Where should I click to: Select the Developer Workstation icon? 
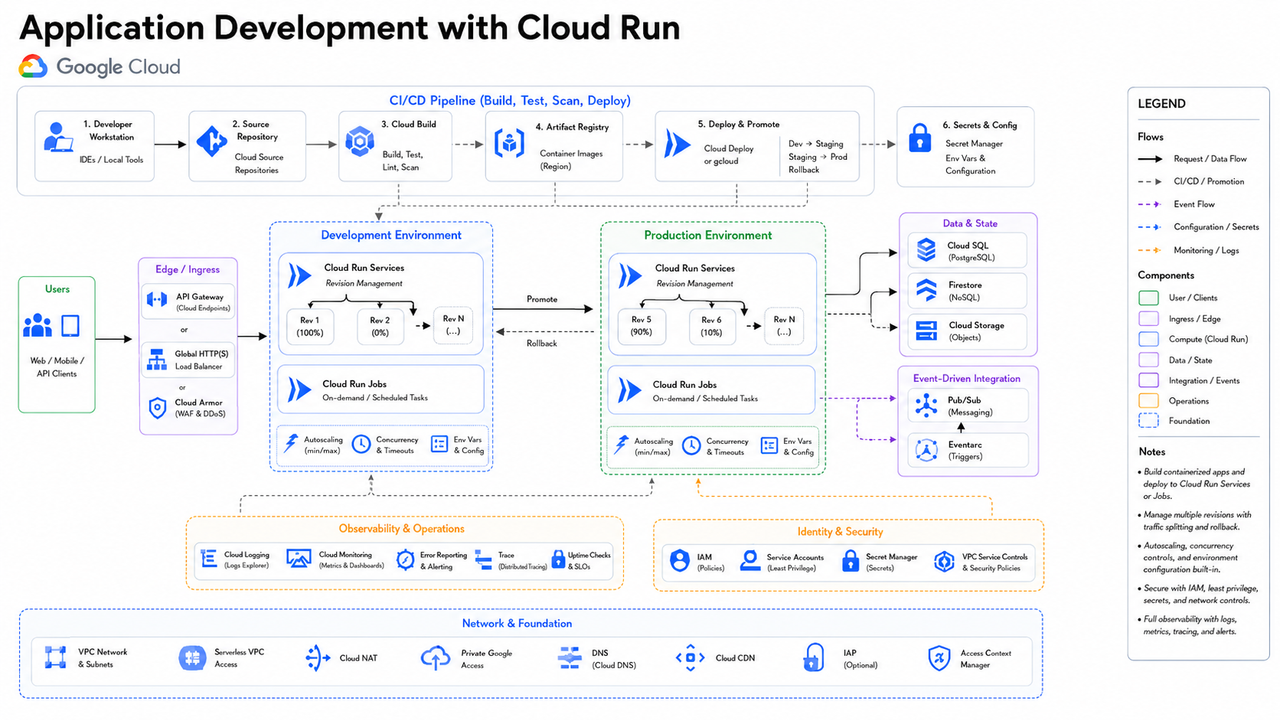59,140
